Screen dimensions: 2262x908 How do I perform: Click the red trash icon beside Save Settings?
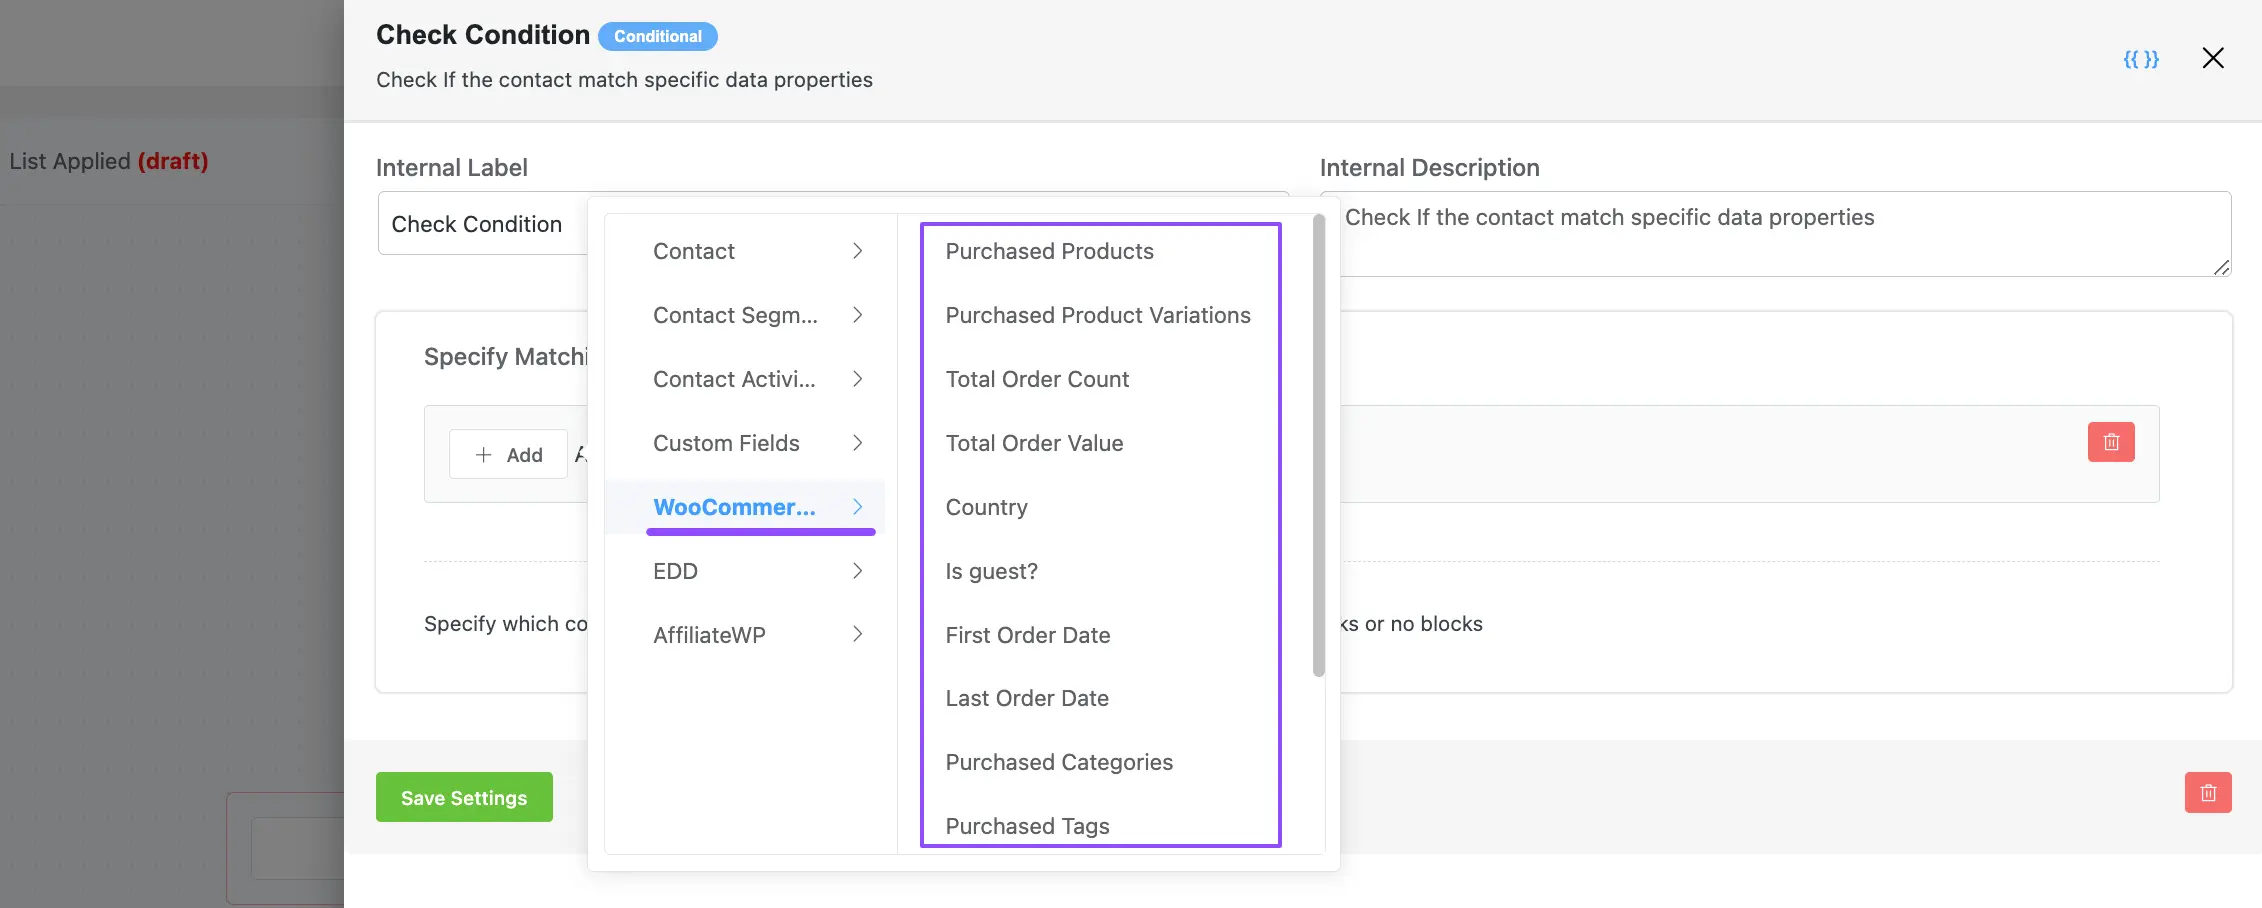point(2208,793)
